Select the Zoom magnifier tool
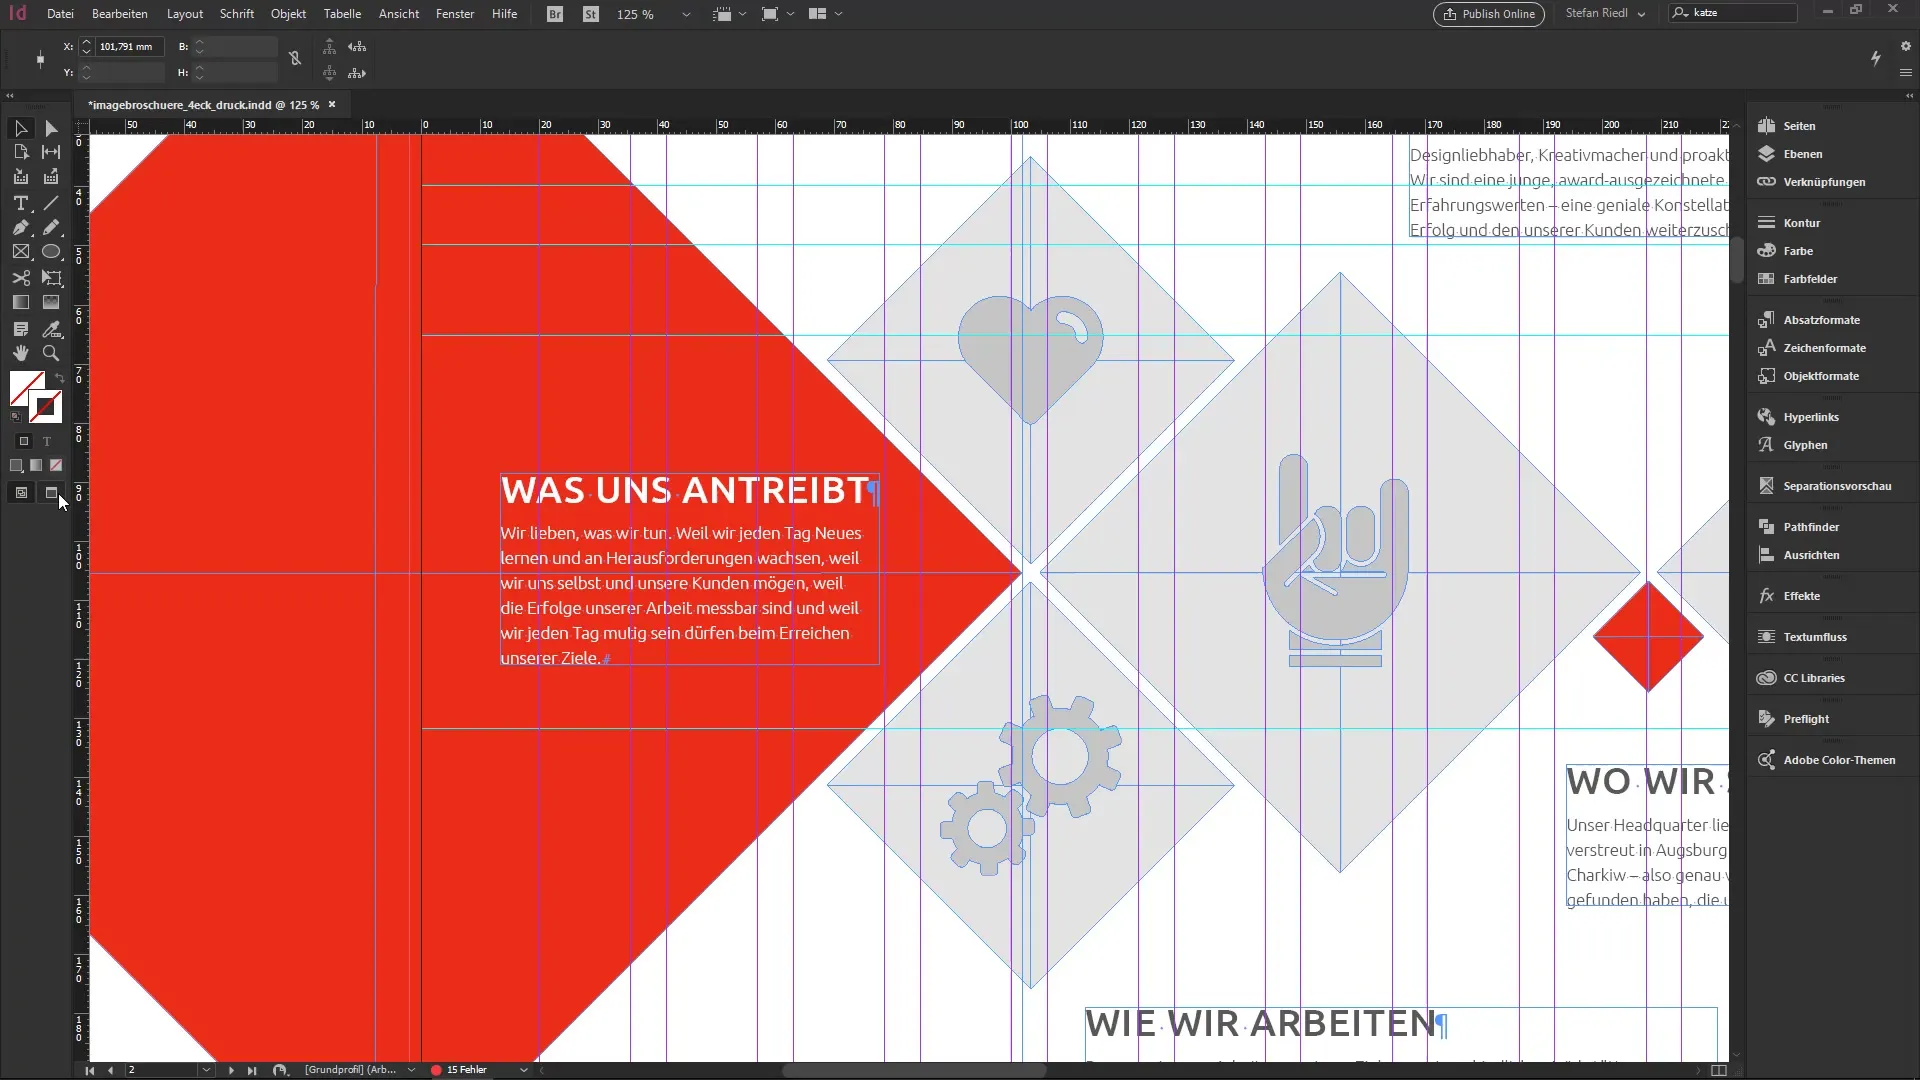Viewport: 1920px width, 1080px height. [x=51, y=353]
